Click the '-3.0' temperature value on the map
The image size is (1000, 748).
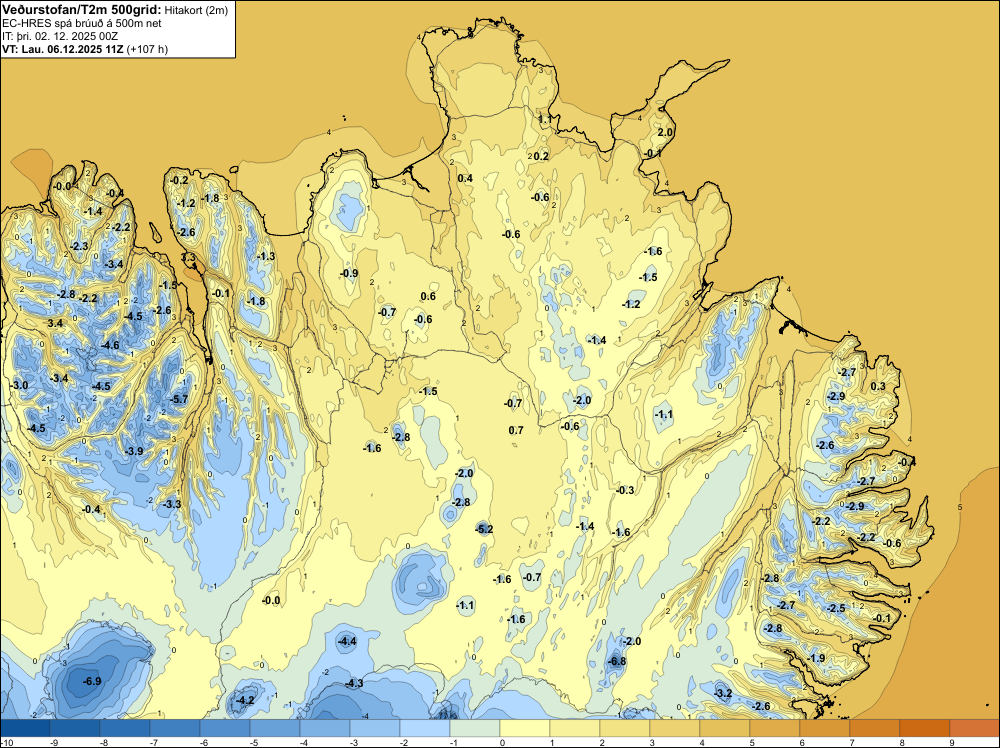(x=19, y=385)
